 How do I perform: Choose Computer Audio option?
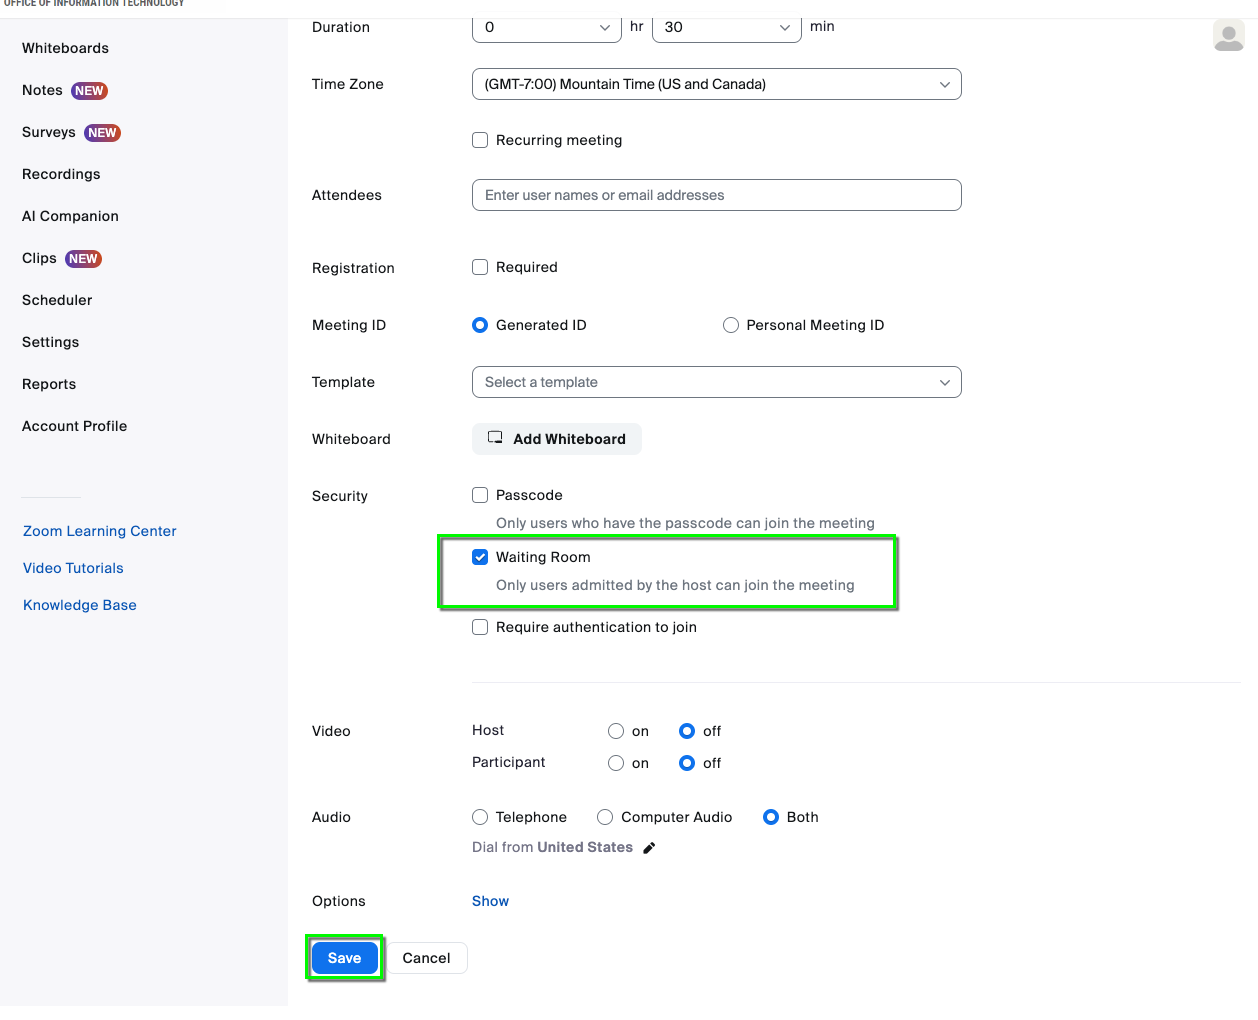(x=605, y=817)
